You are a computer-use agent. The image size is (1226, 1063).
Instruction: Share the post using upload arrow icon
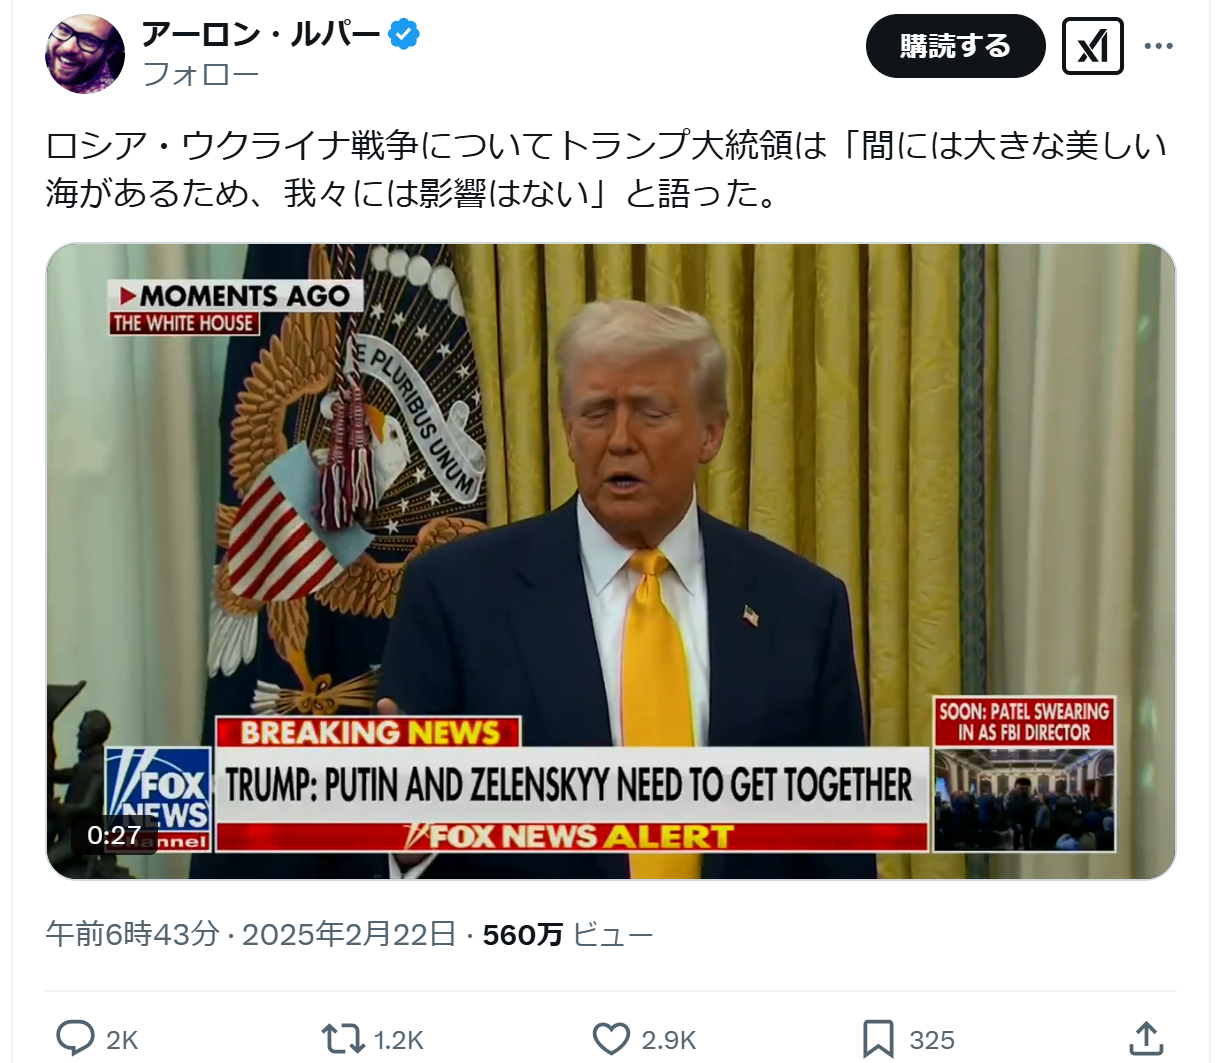pyautogui.click(x=1146, y=1039)
